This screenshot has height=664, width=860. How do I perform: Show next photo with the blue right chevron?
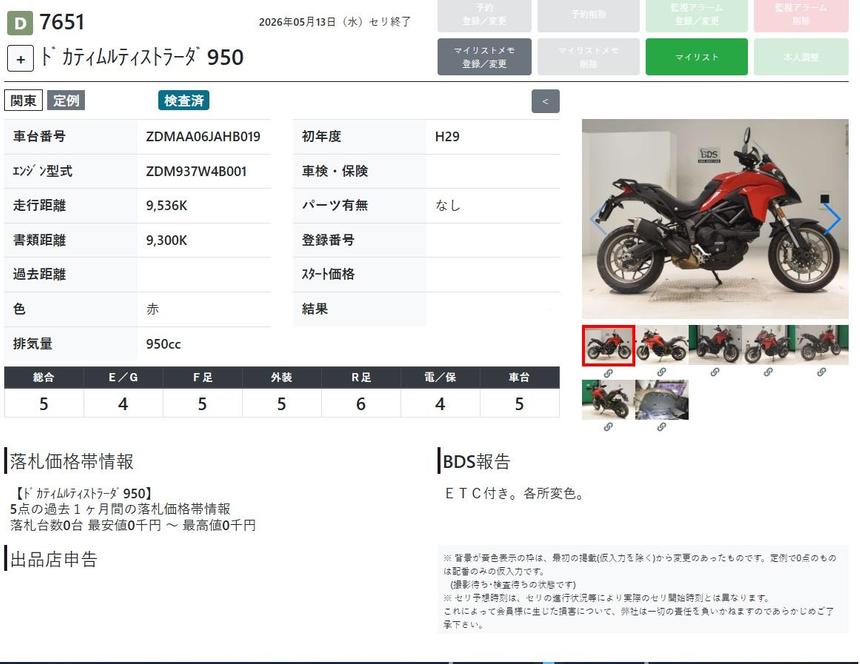832,219
